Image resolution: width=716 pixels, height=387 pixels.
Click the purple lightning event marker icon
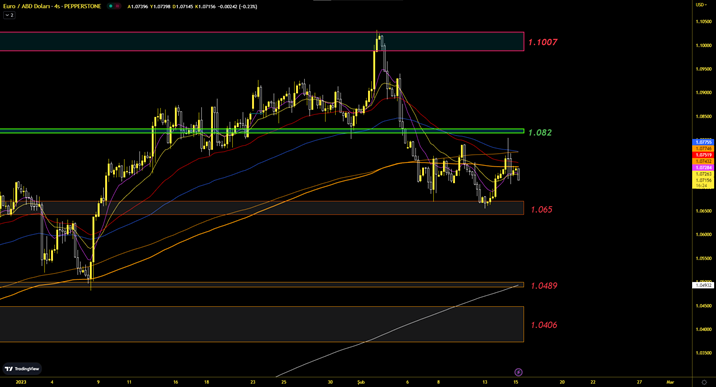click(518, 372)
